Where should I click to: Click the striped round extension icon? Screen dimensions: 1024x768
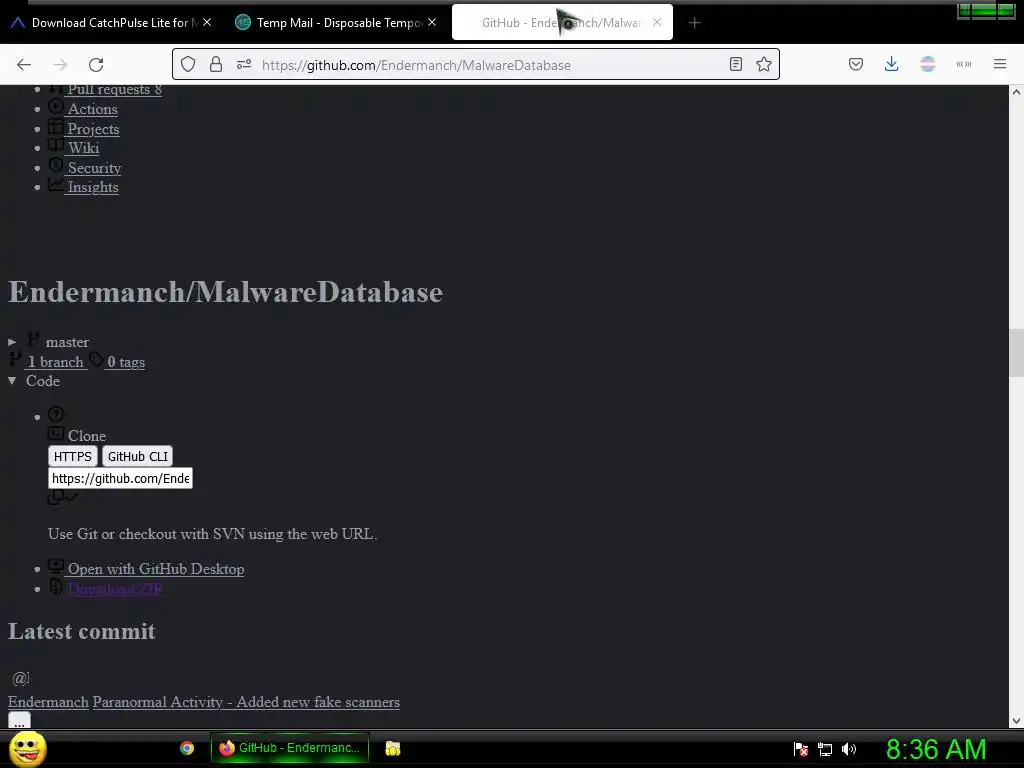pyautogui.click(x=928, y=64)
